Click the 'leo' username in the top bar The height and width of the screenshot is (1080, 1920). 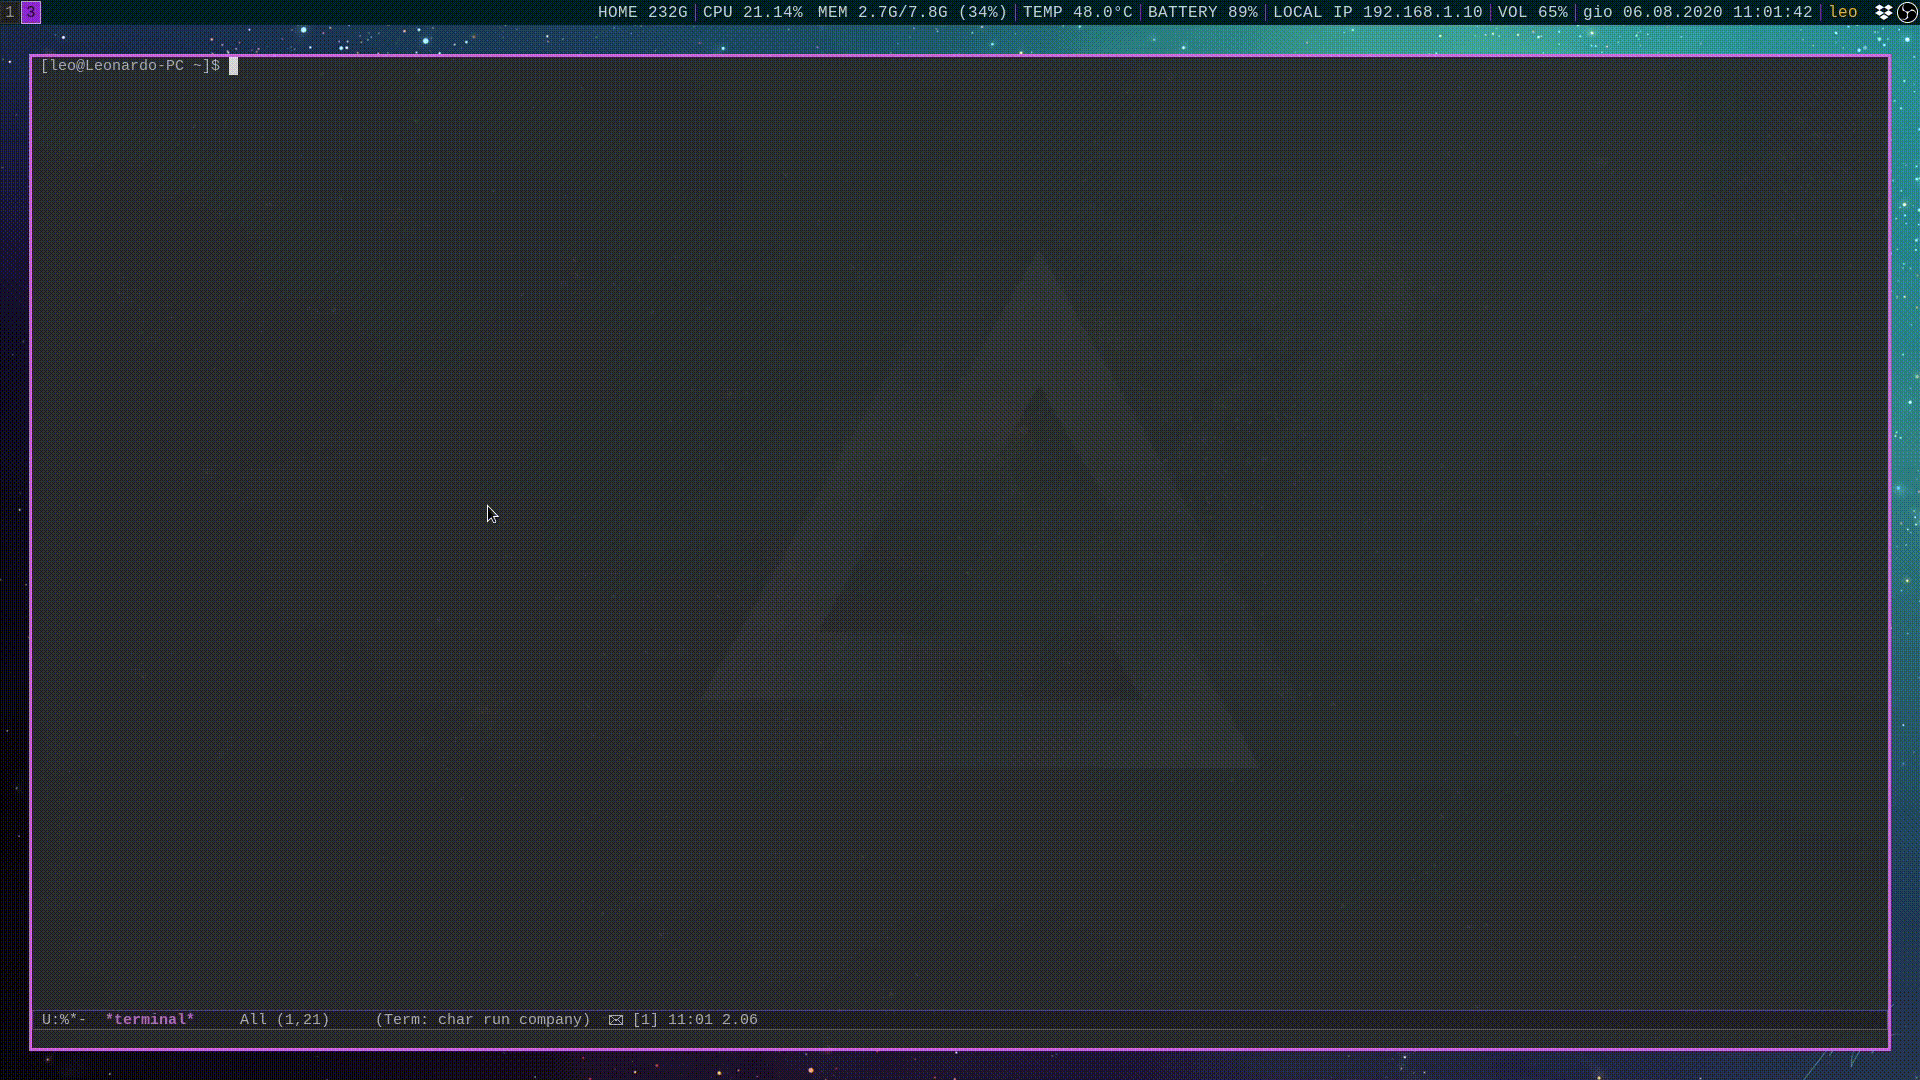point(1843,13)
